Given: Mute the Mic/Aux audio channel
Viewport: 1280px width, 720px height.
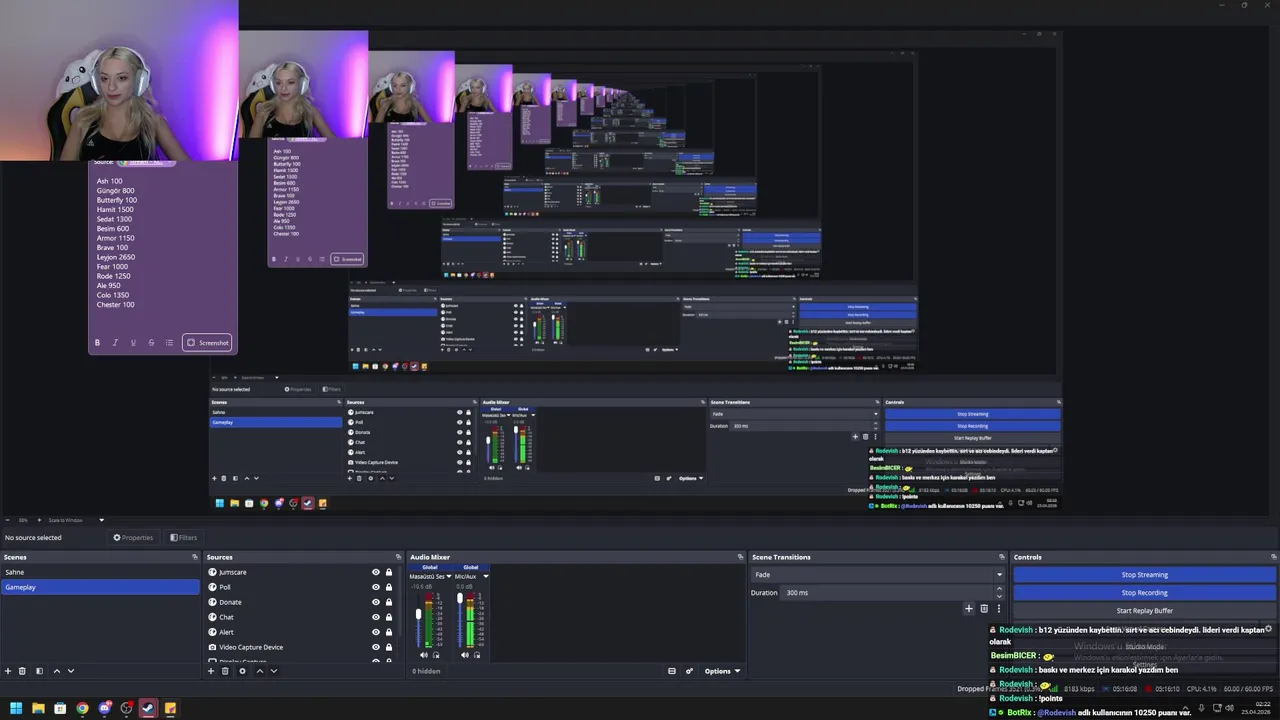Looking at the screenshot, I should click(x=465, y=655).
